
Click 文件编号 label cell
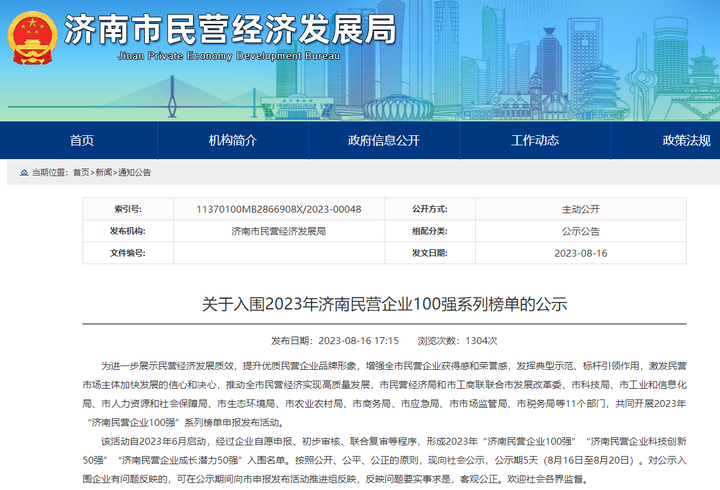[x=128, y=253]
